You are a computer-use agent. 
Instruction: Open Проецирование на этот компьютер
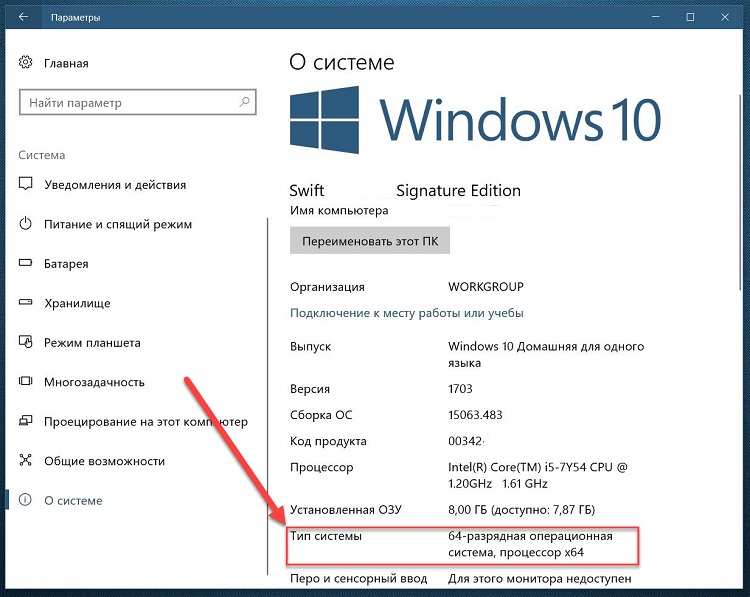(x=146, y=422)
